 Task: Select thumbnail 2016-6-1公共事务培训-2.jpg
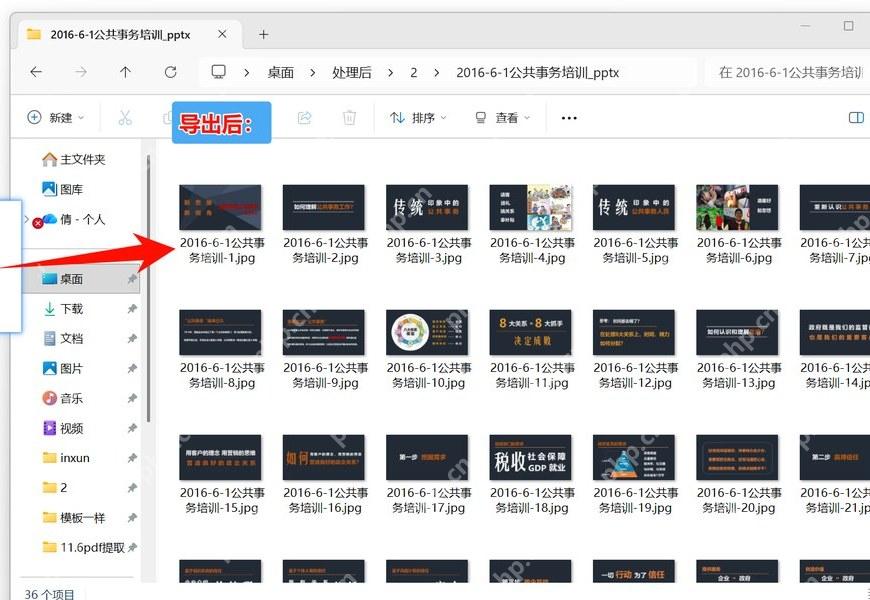point(323,207)
